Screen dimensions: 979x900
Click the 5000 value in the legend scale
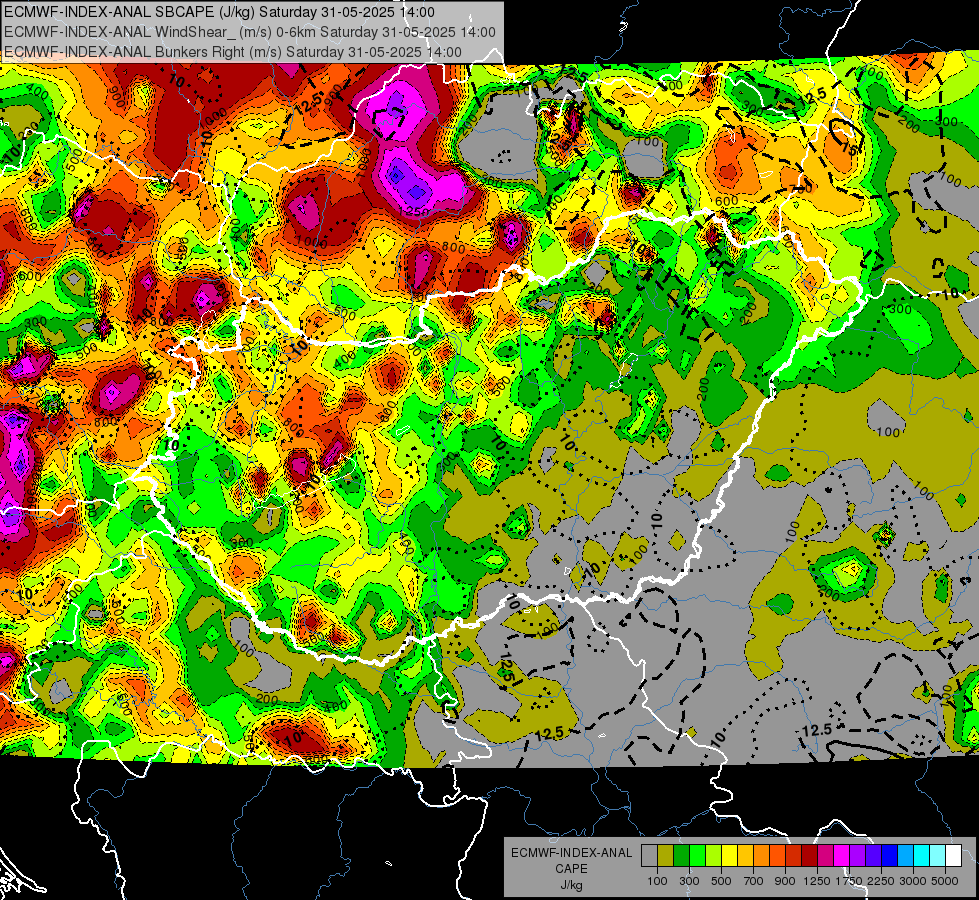(945, 881)
